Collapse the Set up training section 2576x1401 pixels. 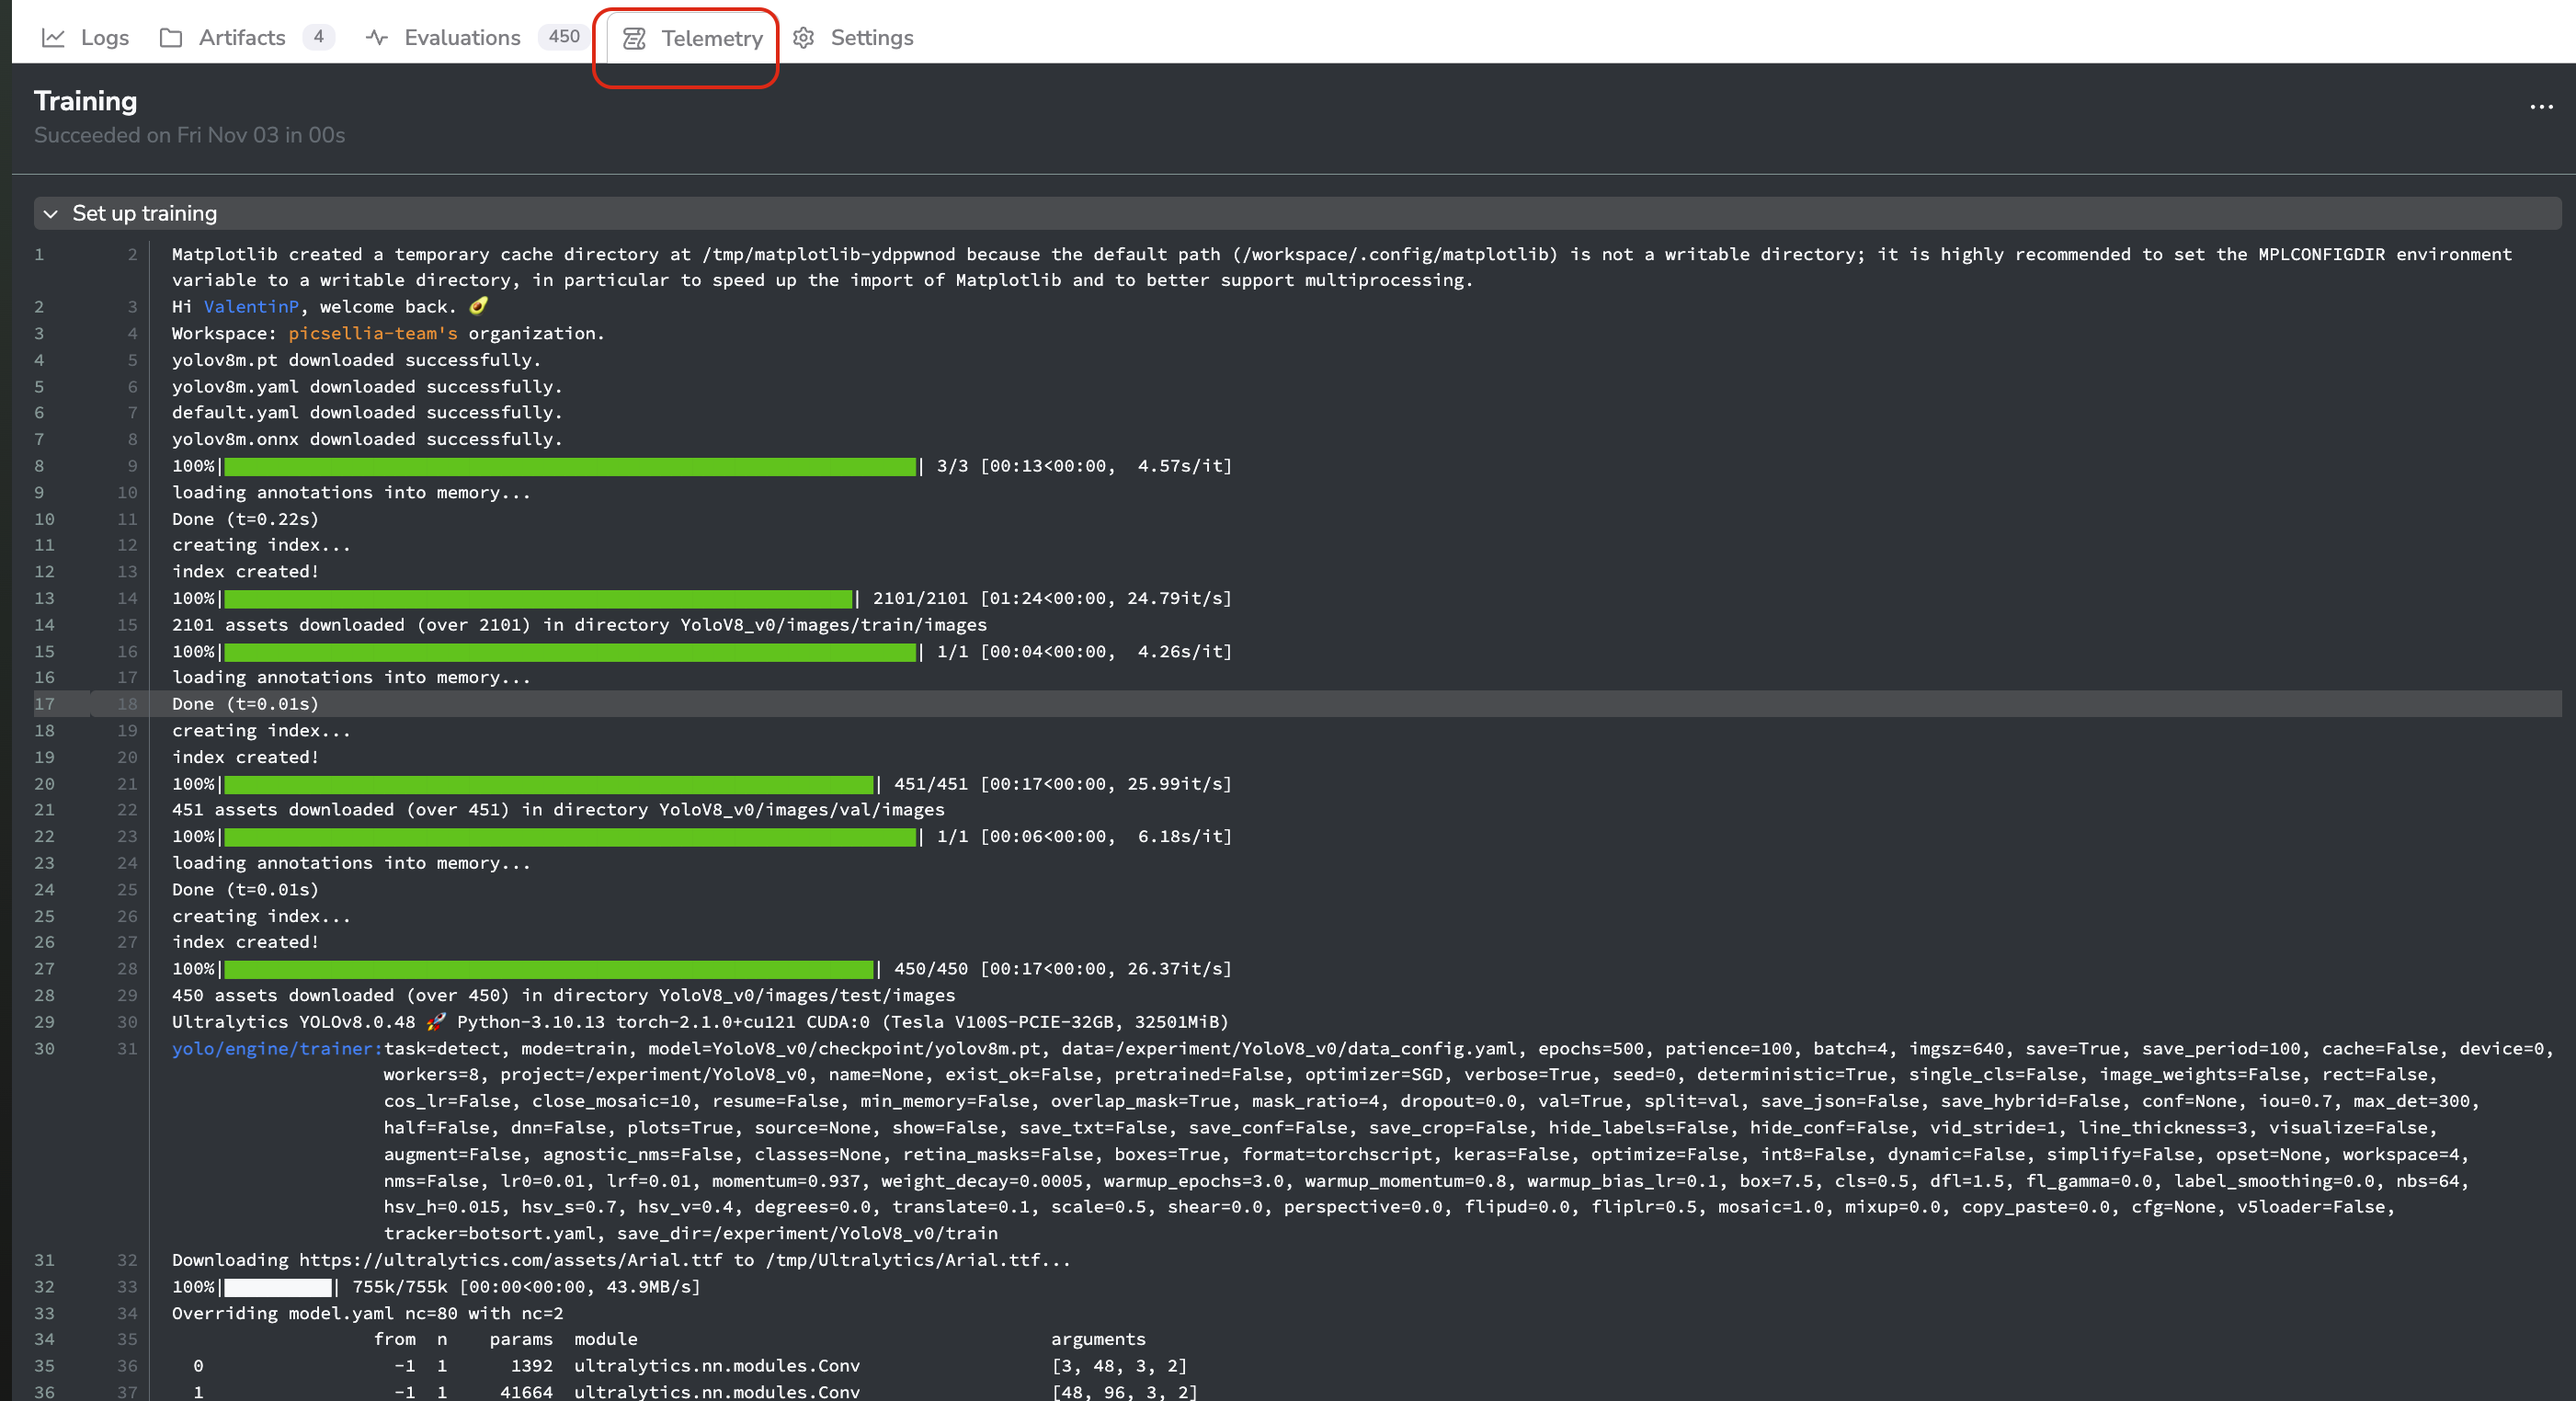click(x=51, y=214)
